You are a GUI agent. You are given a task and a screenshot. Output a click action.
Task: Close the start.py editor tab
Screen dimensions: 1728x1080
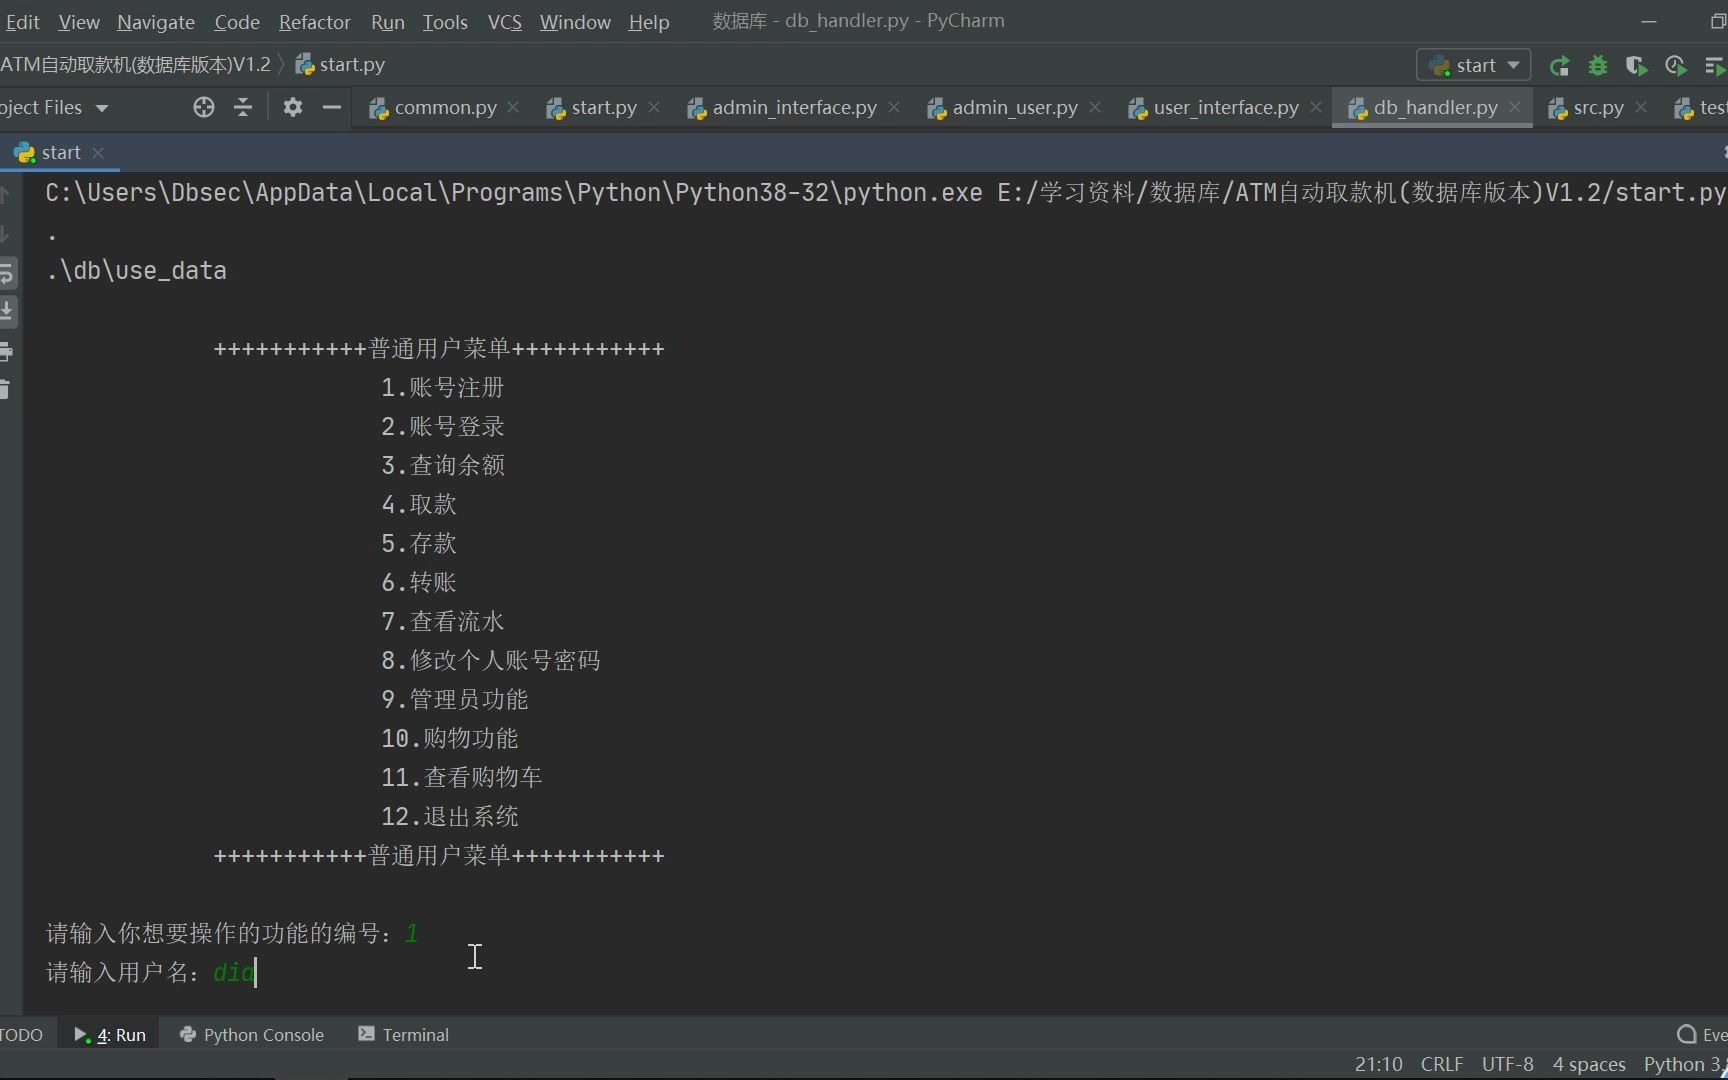click(x=654, y=107)
